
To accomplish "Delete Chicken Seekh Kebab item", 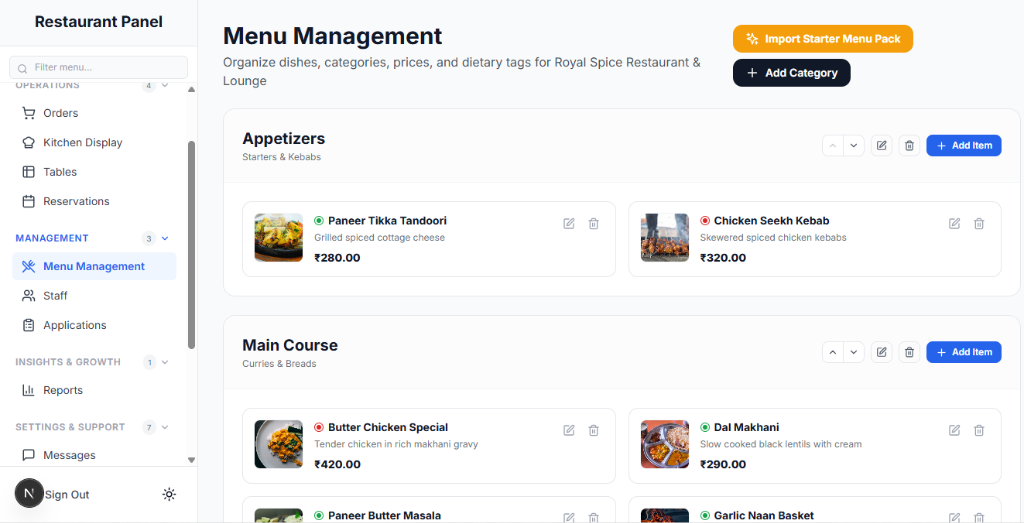I will [979, 223].
